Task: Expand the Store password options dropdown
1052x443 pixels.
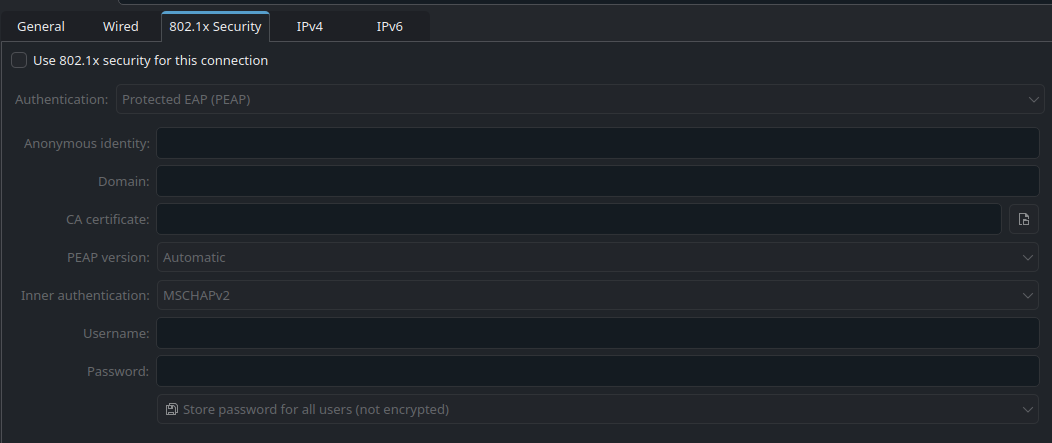Action: click(x=597, y=409)
